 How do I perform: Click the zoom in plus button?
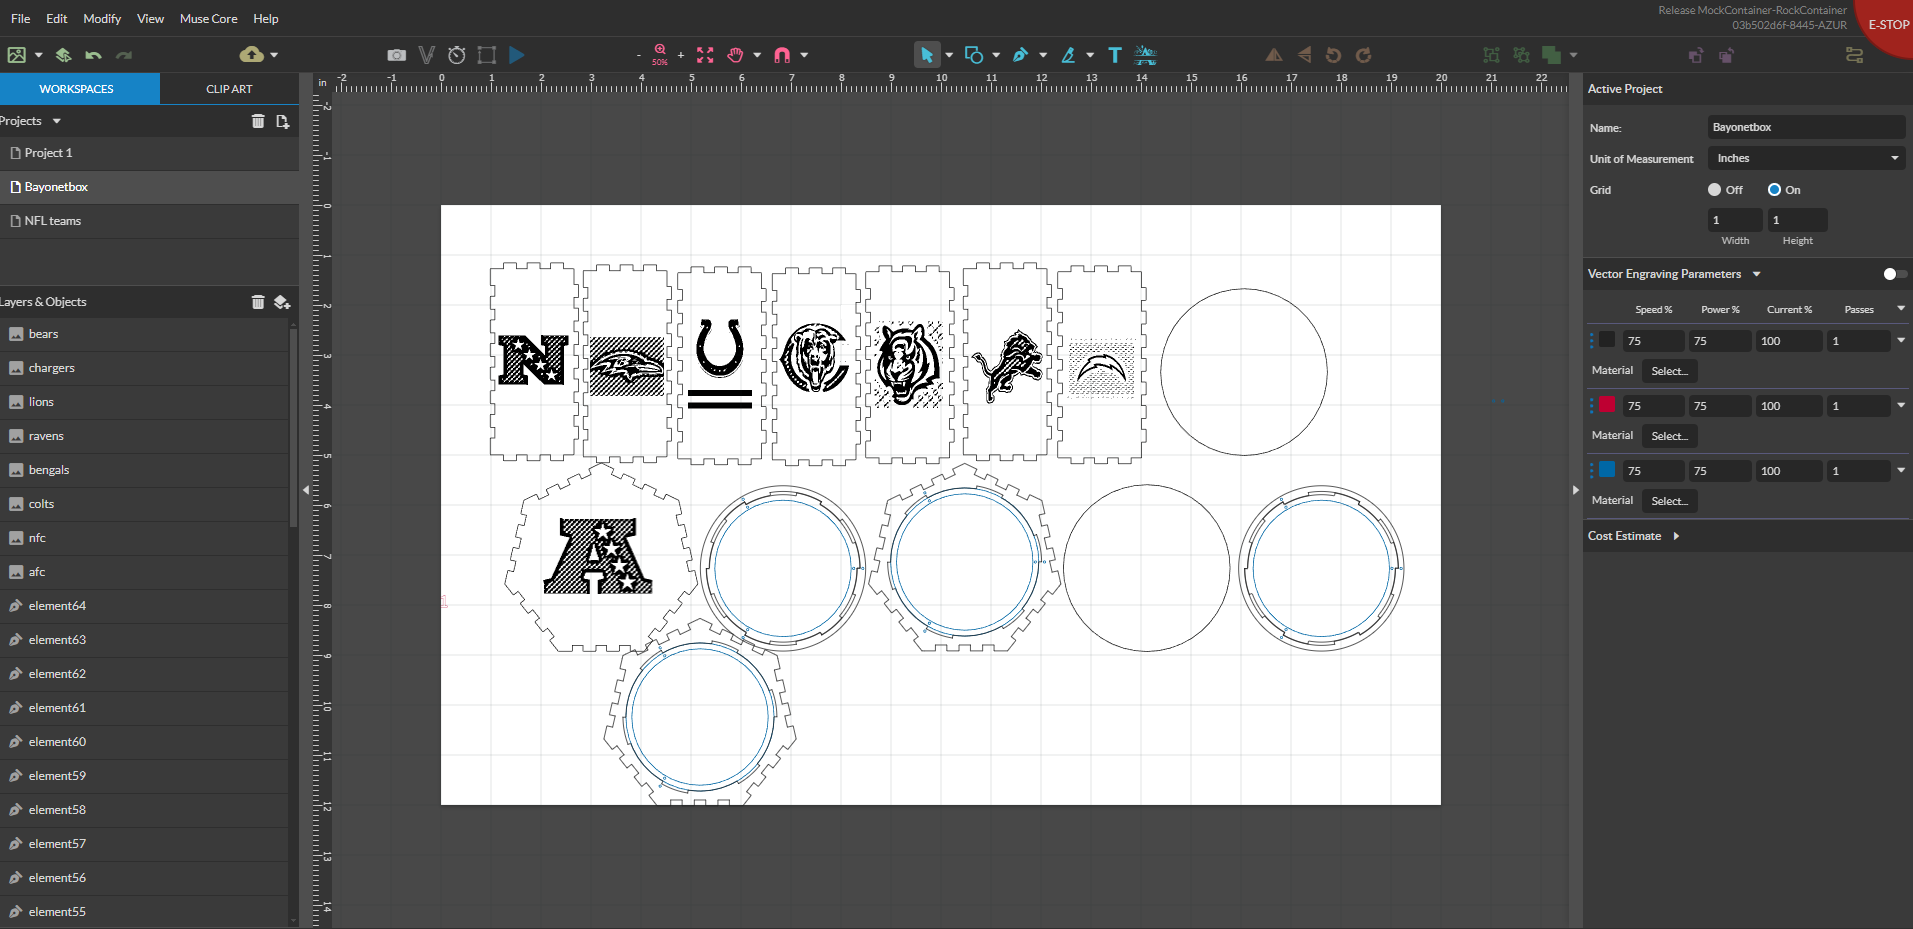(681, 56)
